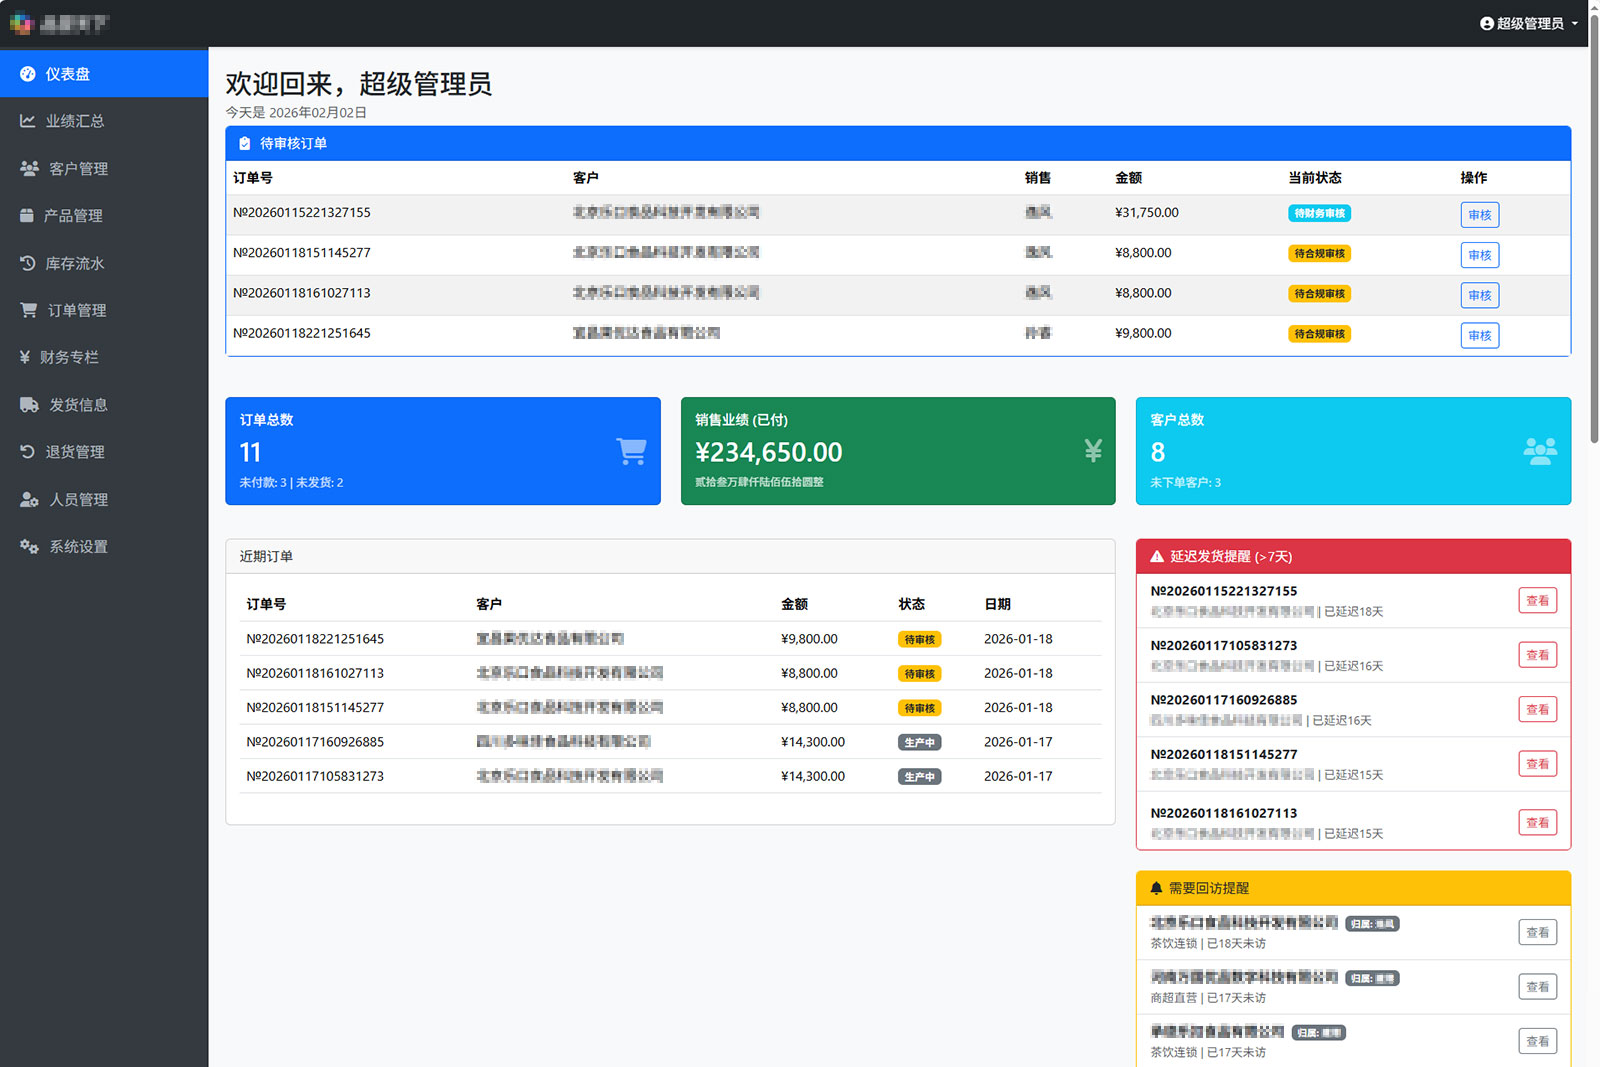Click the history icon beside 库存流水
Image resolution: width=1600 pixels, height=1067 pixels.
click(x=28, y=263)
